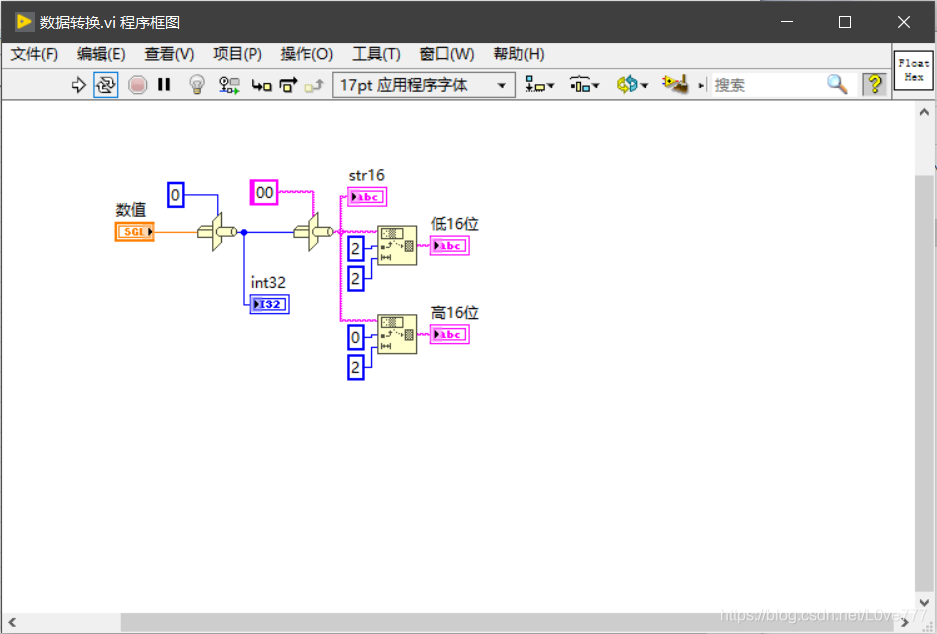Click the Step Over button

[288, 85]
